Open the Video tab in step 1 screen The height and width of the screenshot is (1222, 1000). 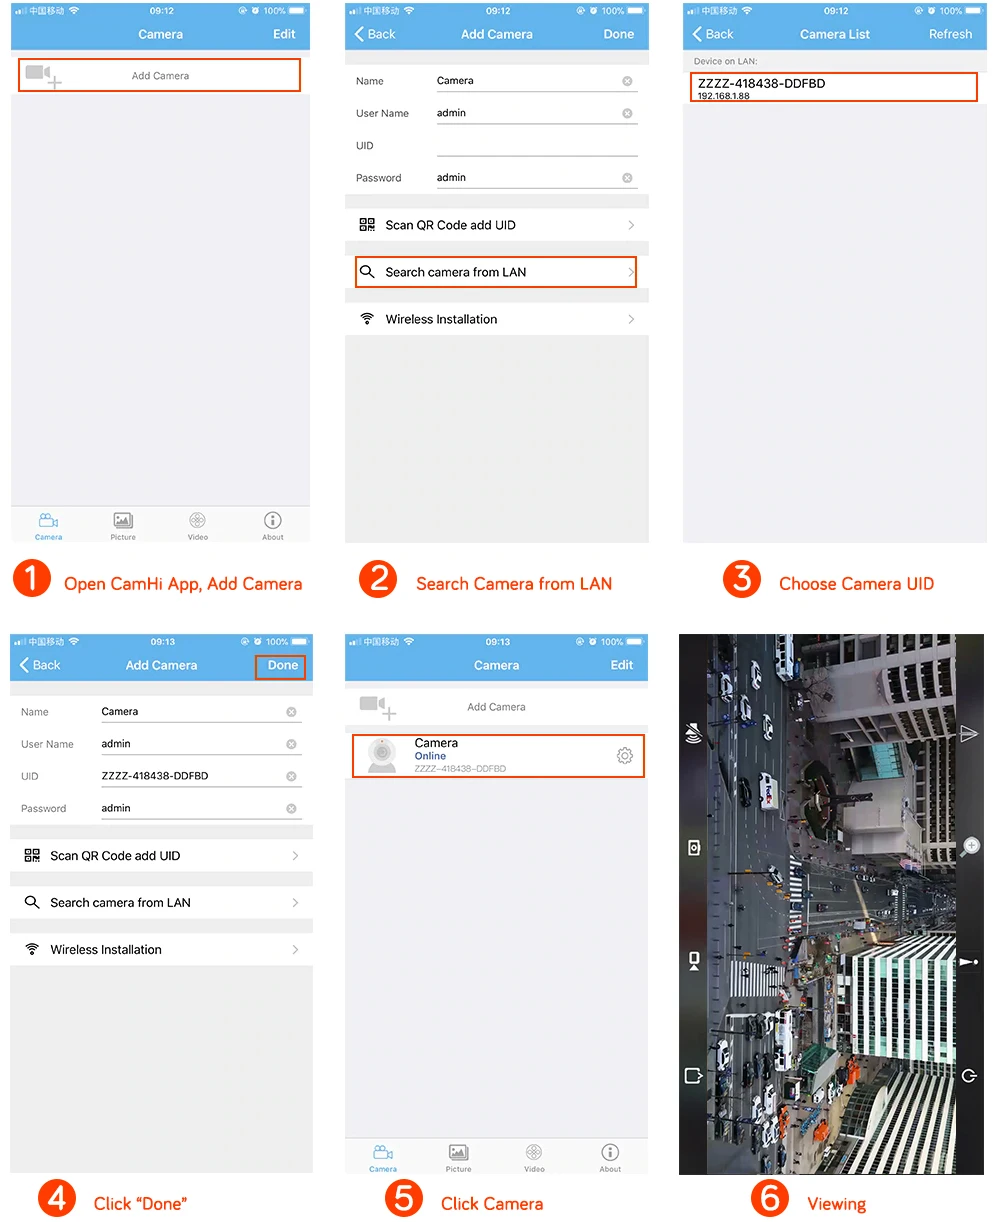pyautogui.click(x=198, y=525)
